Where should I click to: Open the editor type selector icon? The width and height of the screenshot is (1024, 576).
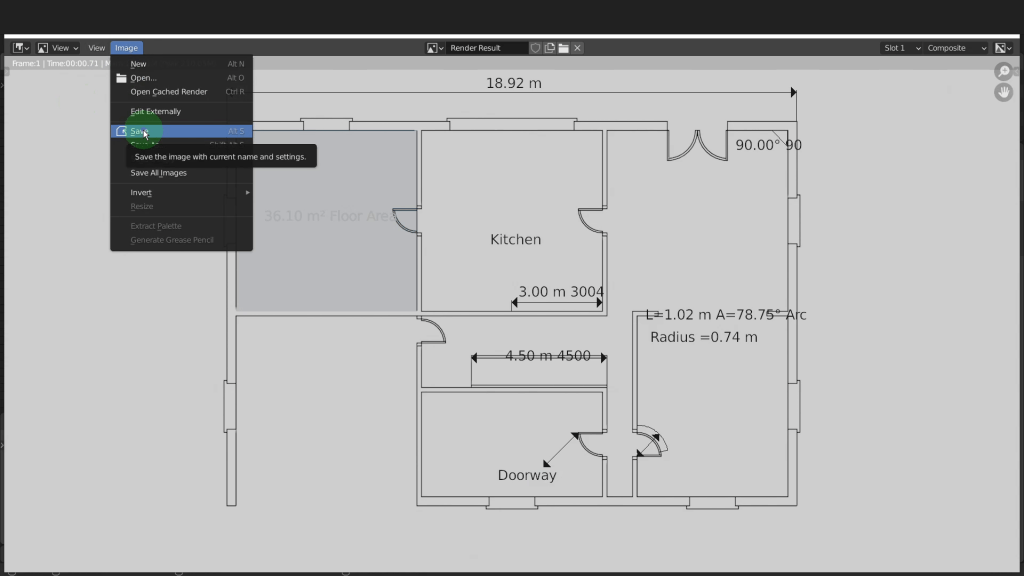click(20, 48)
